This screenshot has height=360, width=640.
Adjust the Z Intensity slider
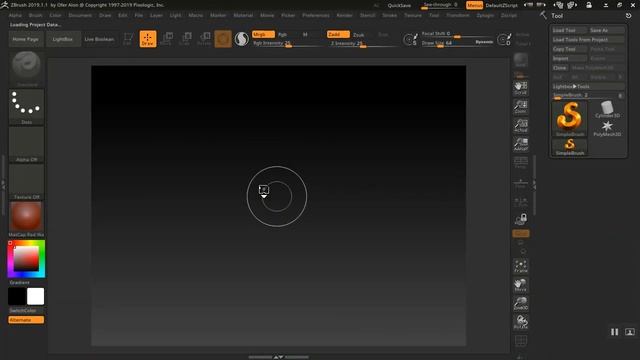pos(362,43)
